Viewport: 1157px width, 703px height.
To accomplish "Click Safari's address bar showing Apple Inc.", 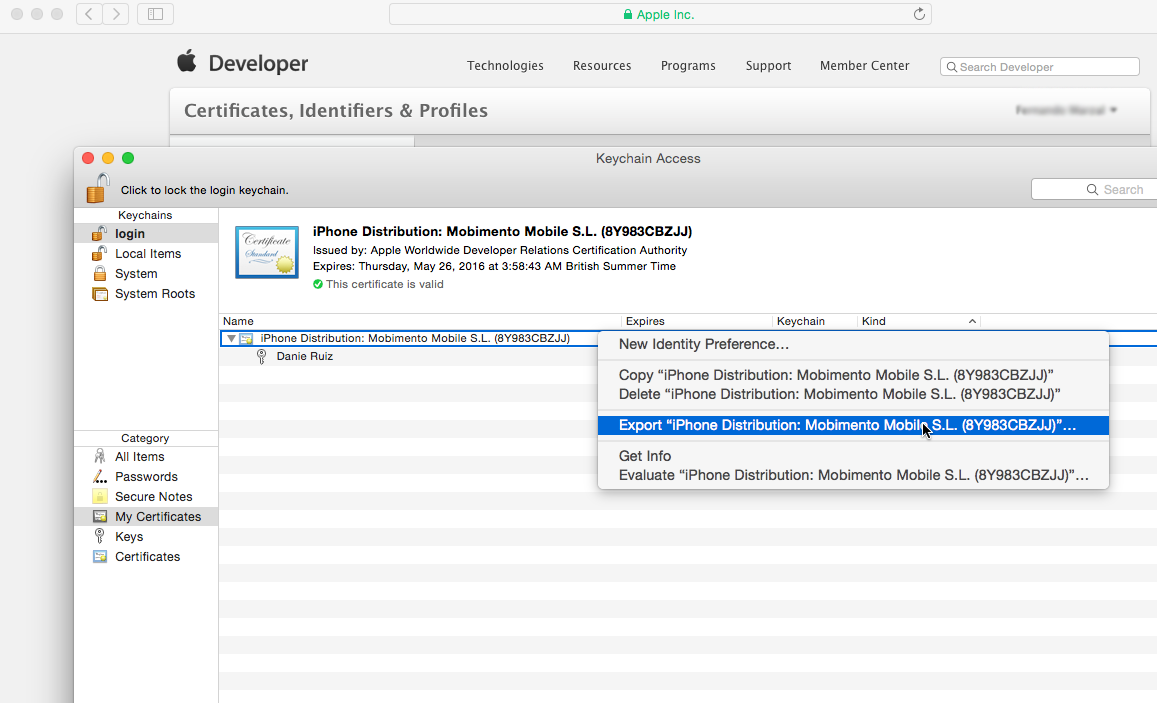I will [660, 14].
